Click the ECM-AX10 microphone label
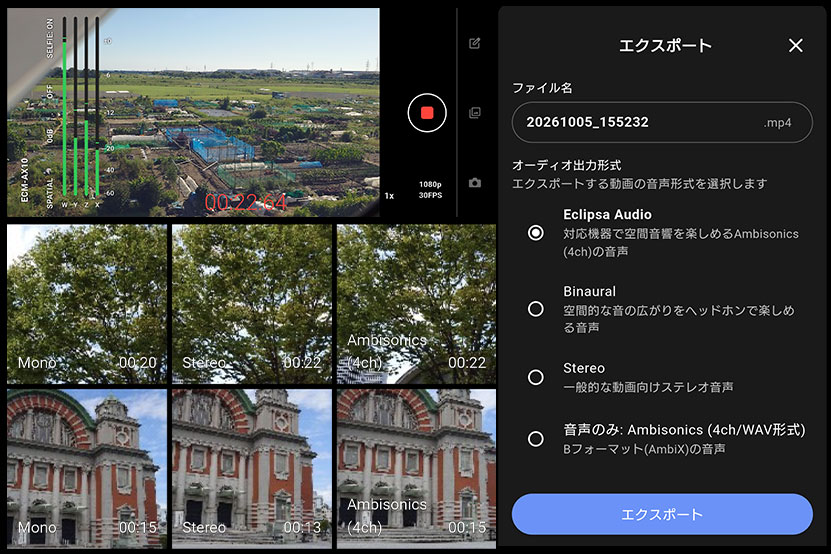This screenshot has height=554, width=831. (24, 180)
